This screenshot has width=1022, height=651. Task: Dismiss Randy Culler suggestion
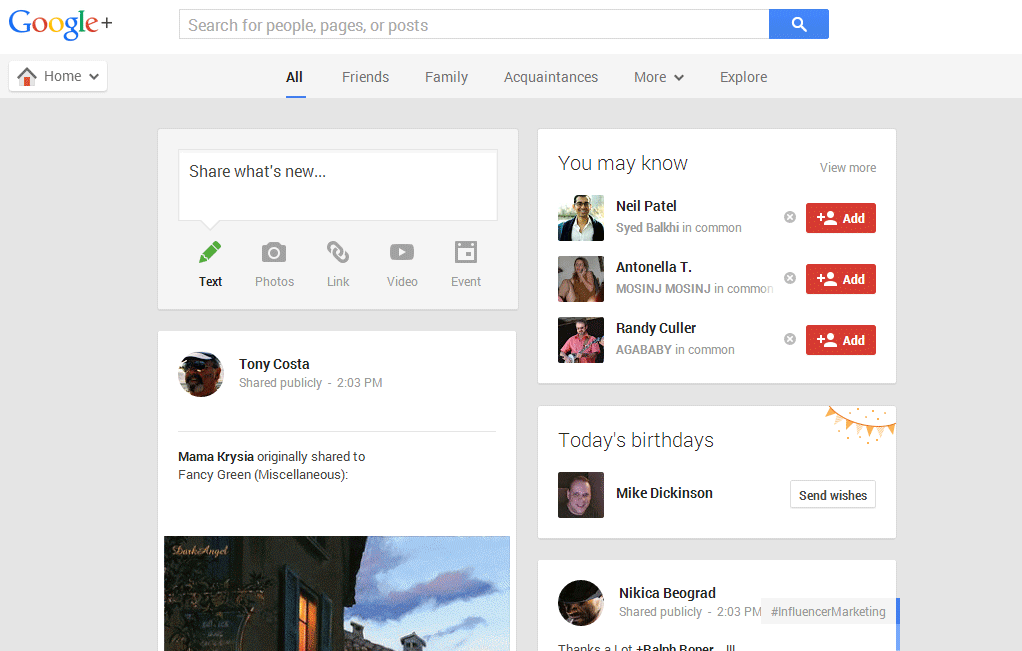coord(789,339)
